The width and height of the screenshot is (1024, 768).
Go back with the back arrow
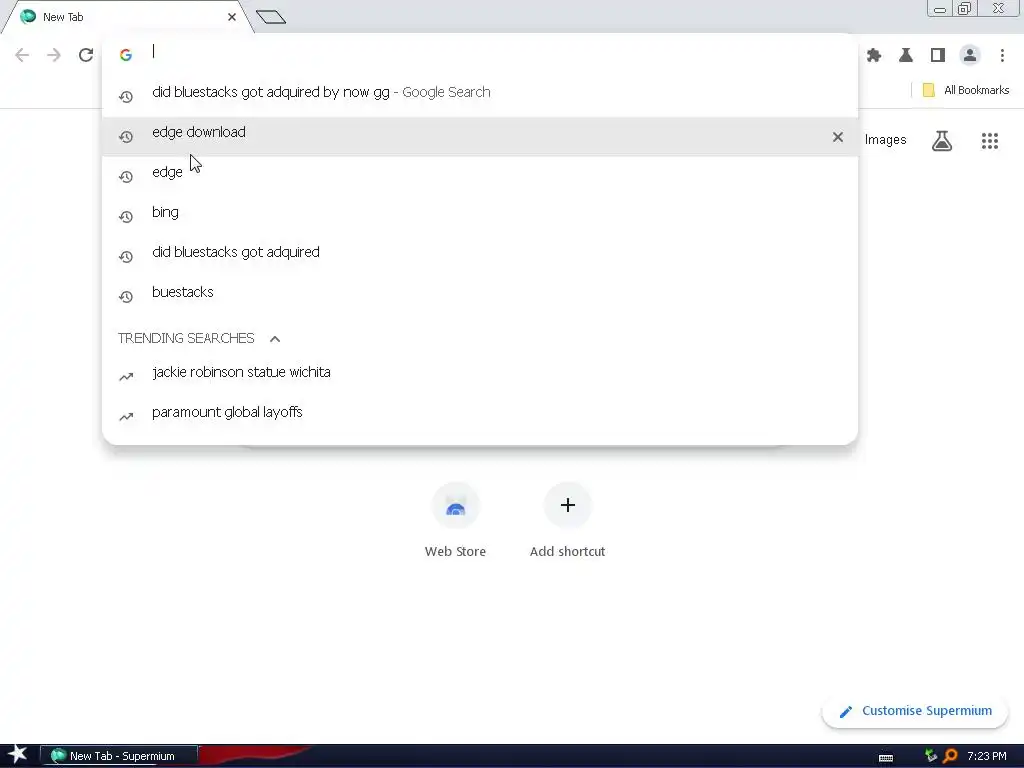[22, 56]
